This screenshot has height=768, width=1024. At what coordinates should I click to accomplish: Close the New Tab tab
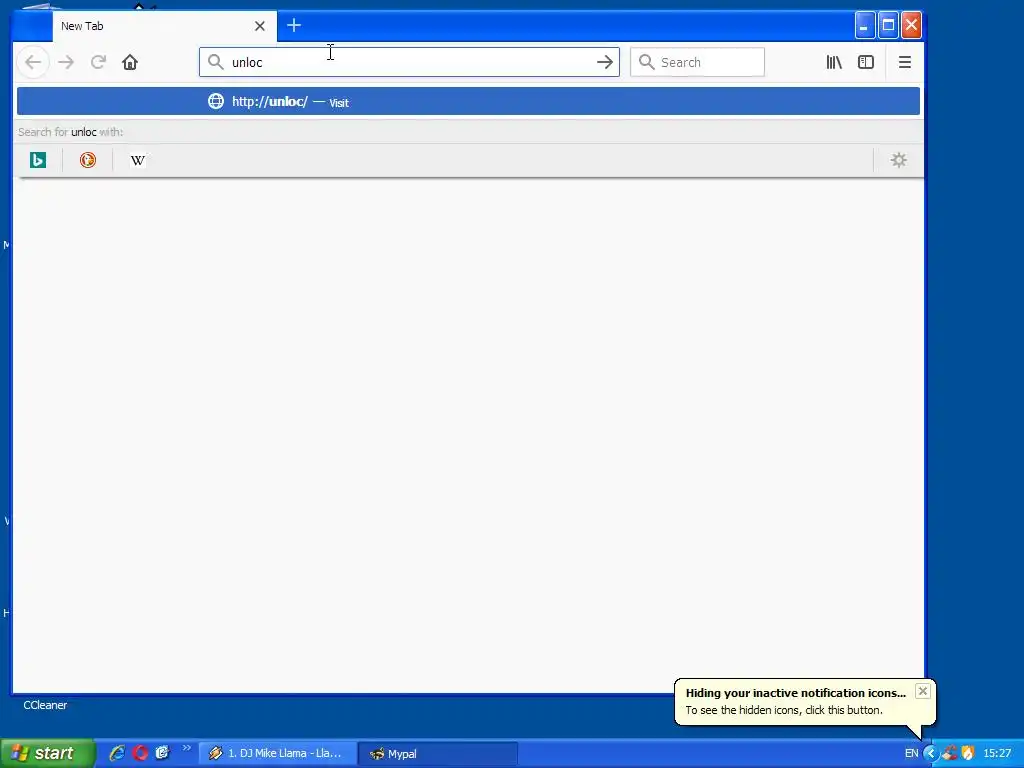pyautogui.click(x=260, y=26)
